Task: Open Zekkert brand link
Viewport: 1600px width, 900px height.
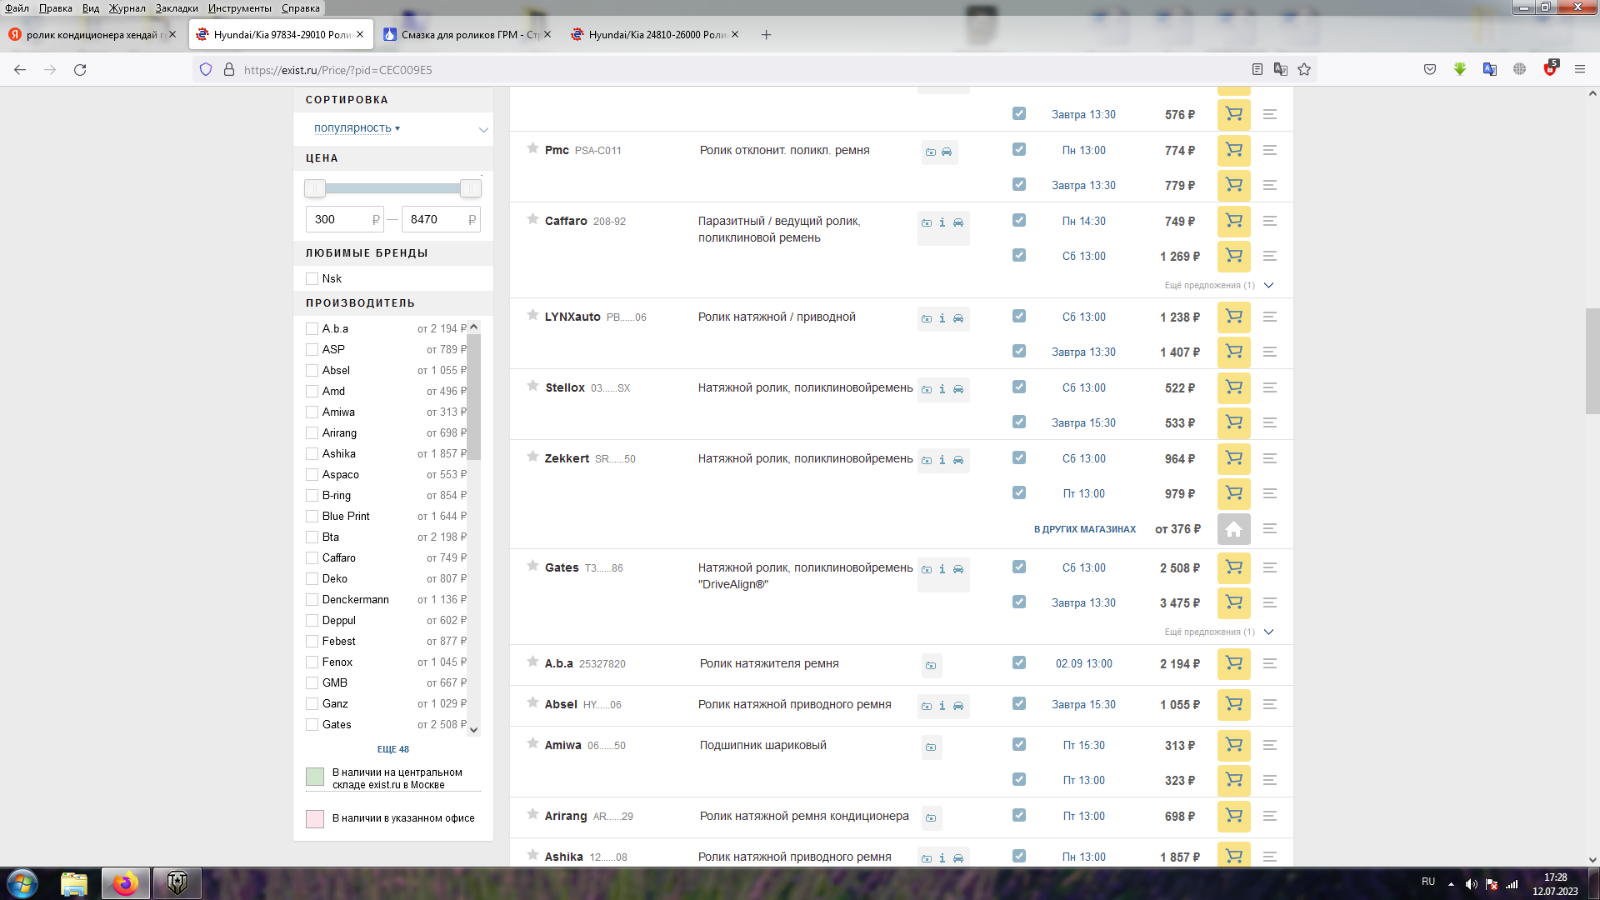Action: 567,459
